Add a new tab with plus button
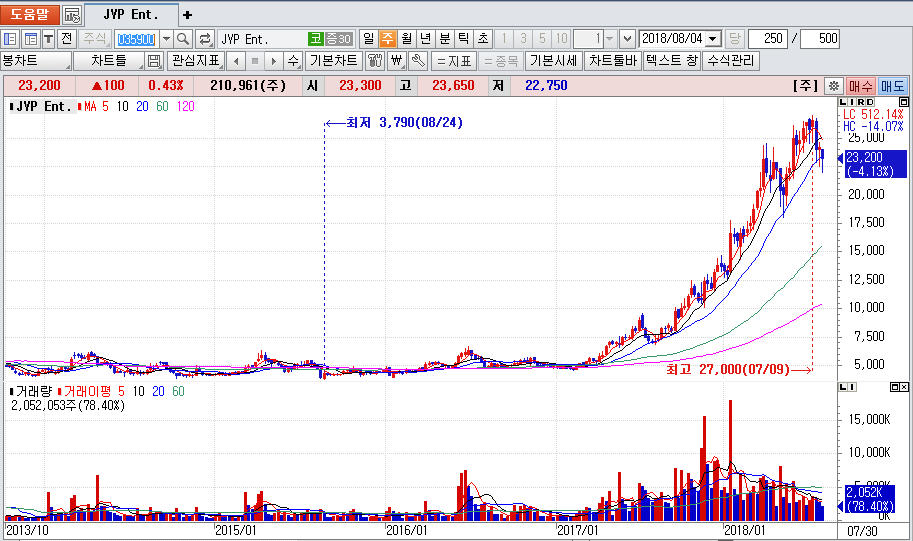This screenshot has height=541, width=913. (x=187, y=15)
